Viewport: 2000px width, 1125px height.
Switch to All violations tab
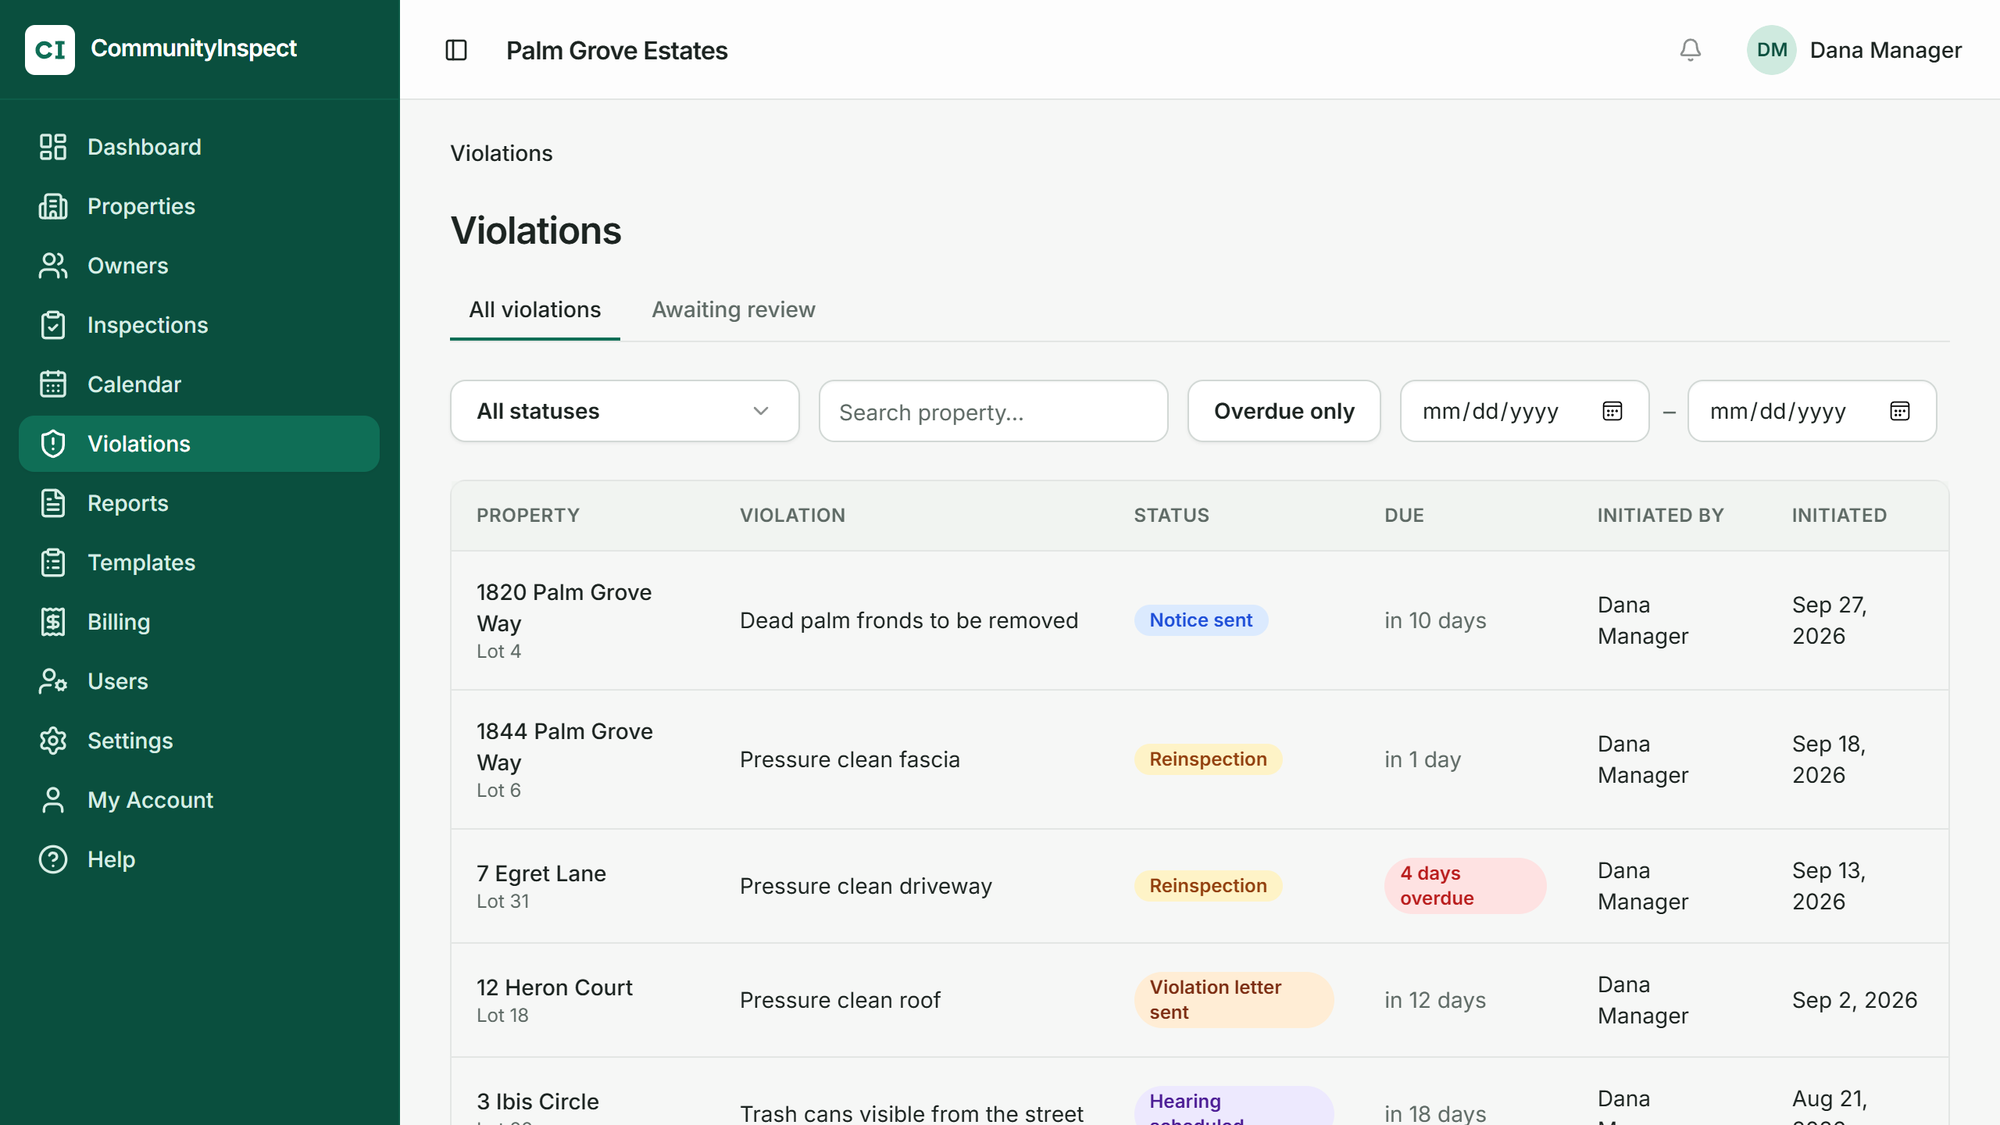click(x=535, y=310)
